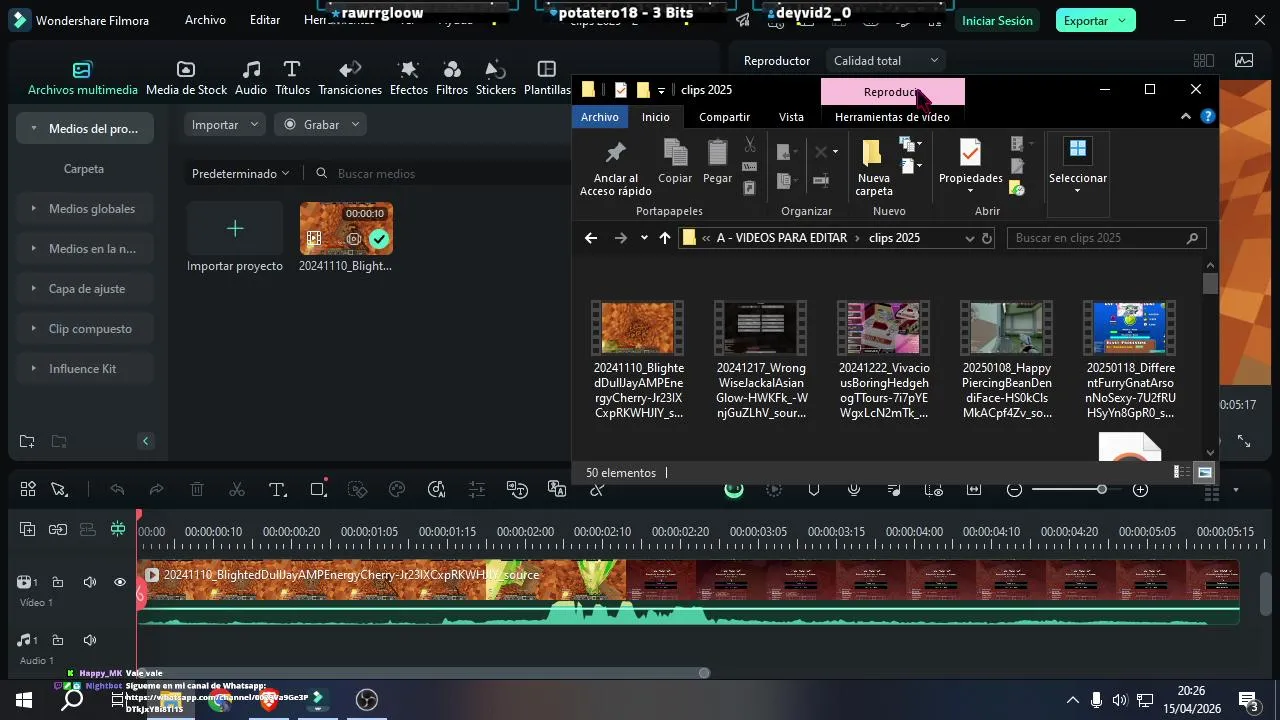Switch to the Audio media tab

[250, 79]
